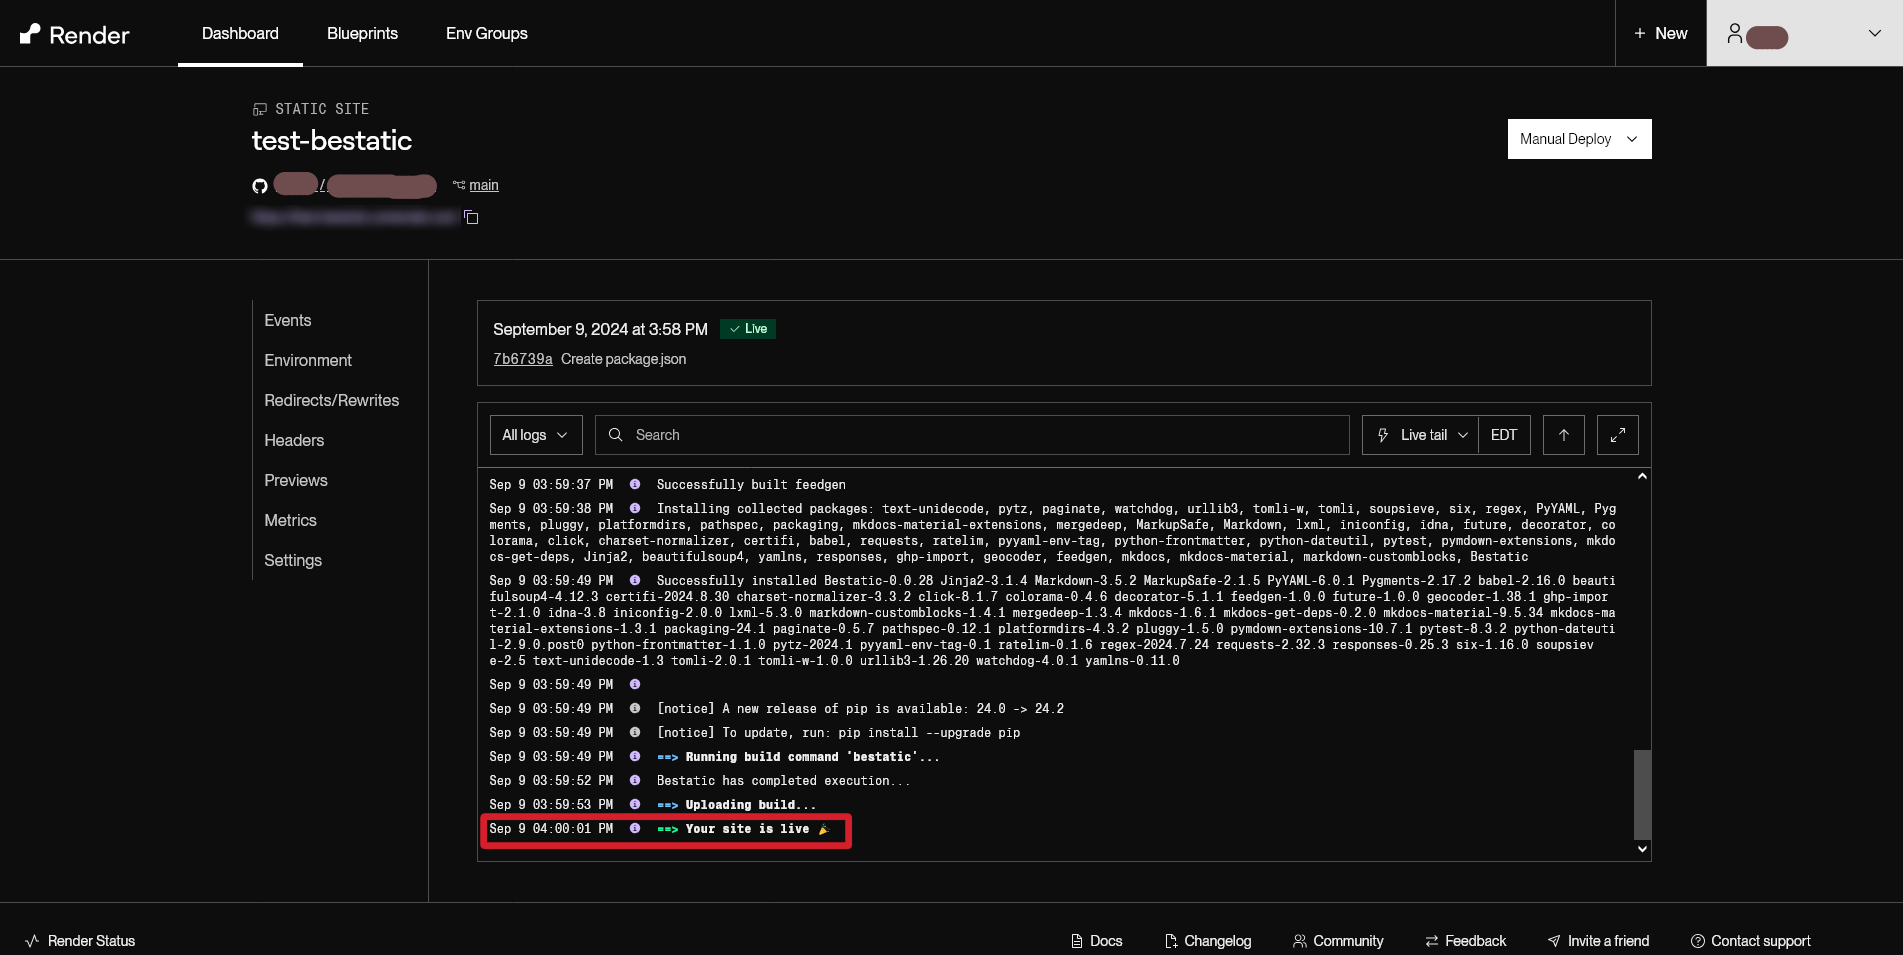
Task: Open commit 7b6739a link
Action: coord(522,359)
